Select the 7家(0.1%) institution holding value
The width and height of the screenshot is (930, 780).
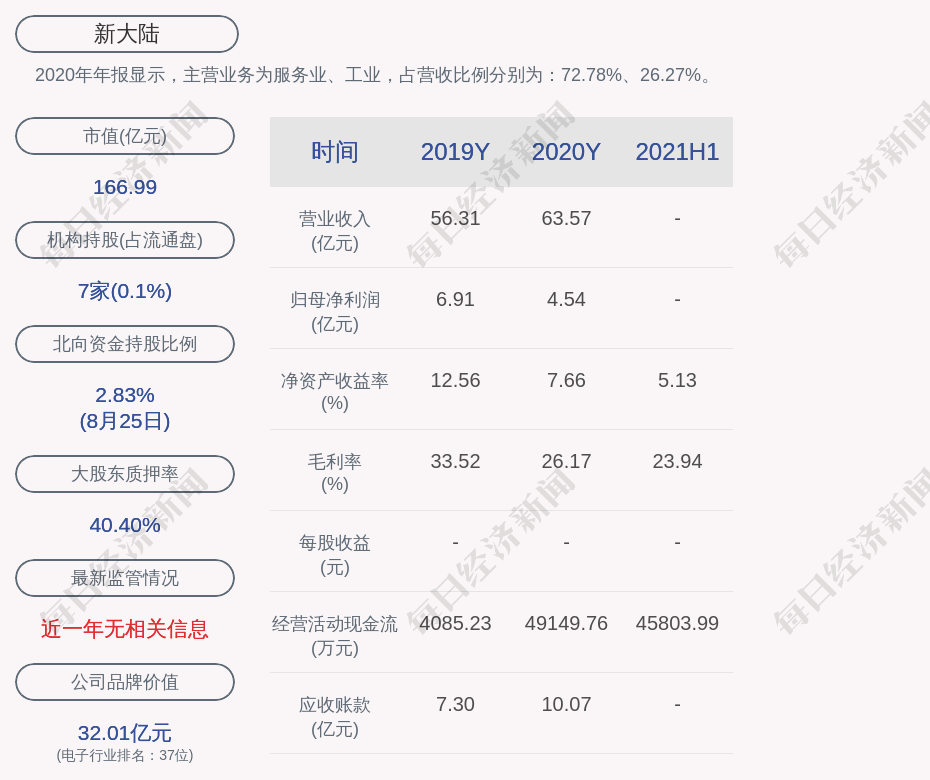[x=125, y=291]
